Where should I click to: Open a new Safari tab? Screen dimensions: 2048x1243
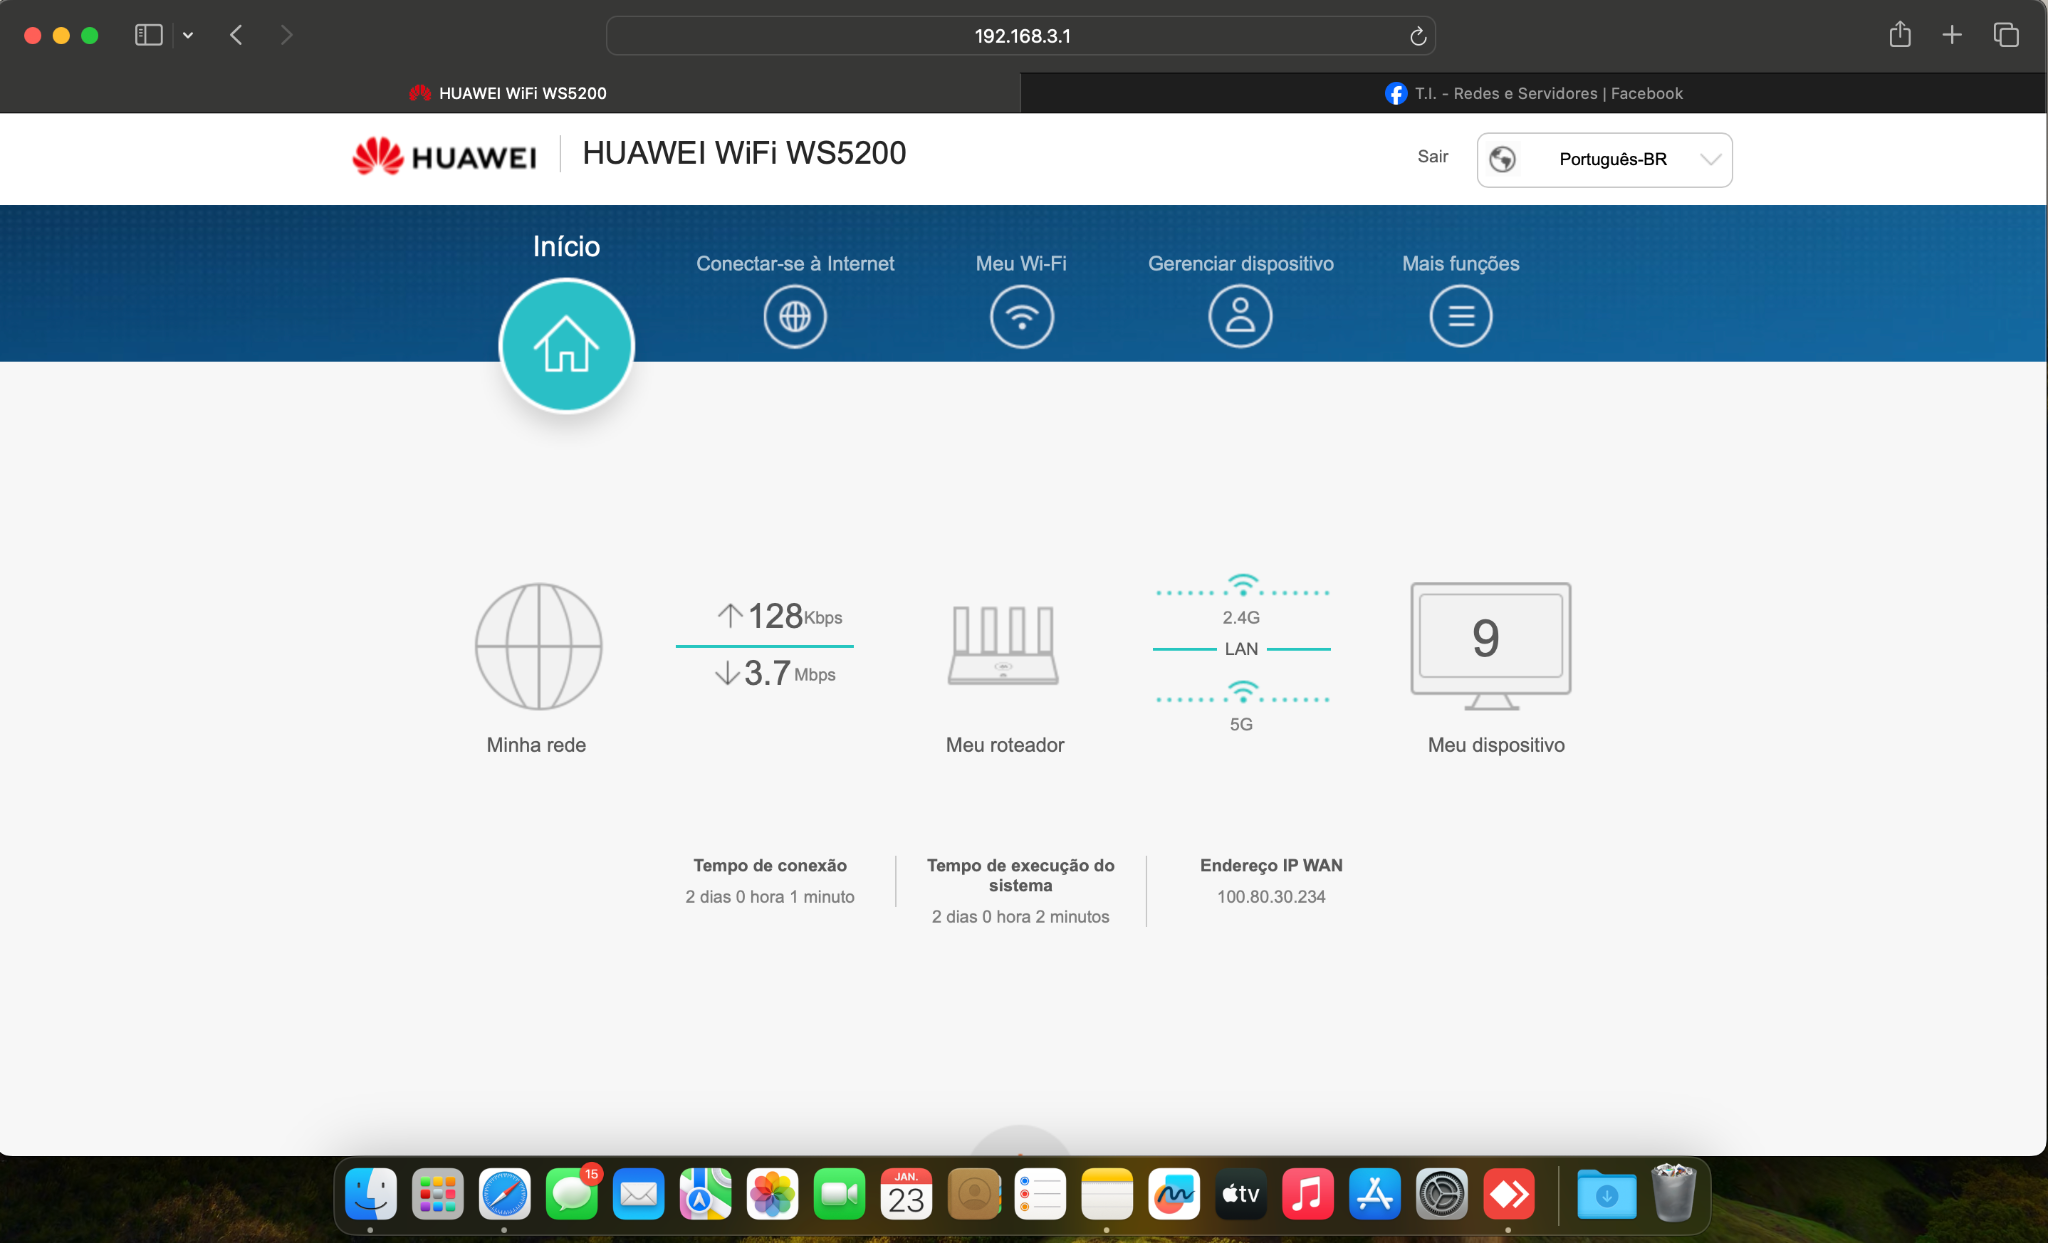click(x=1952, y=35)
